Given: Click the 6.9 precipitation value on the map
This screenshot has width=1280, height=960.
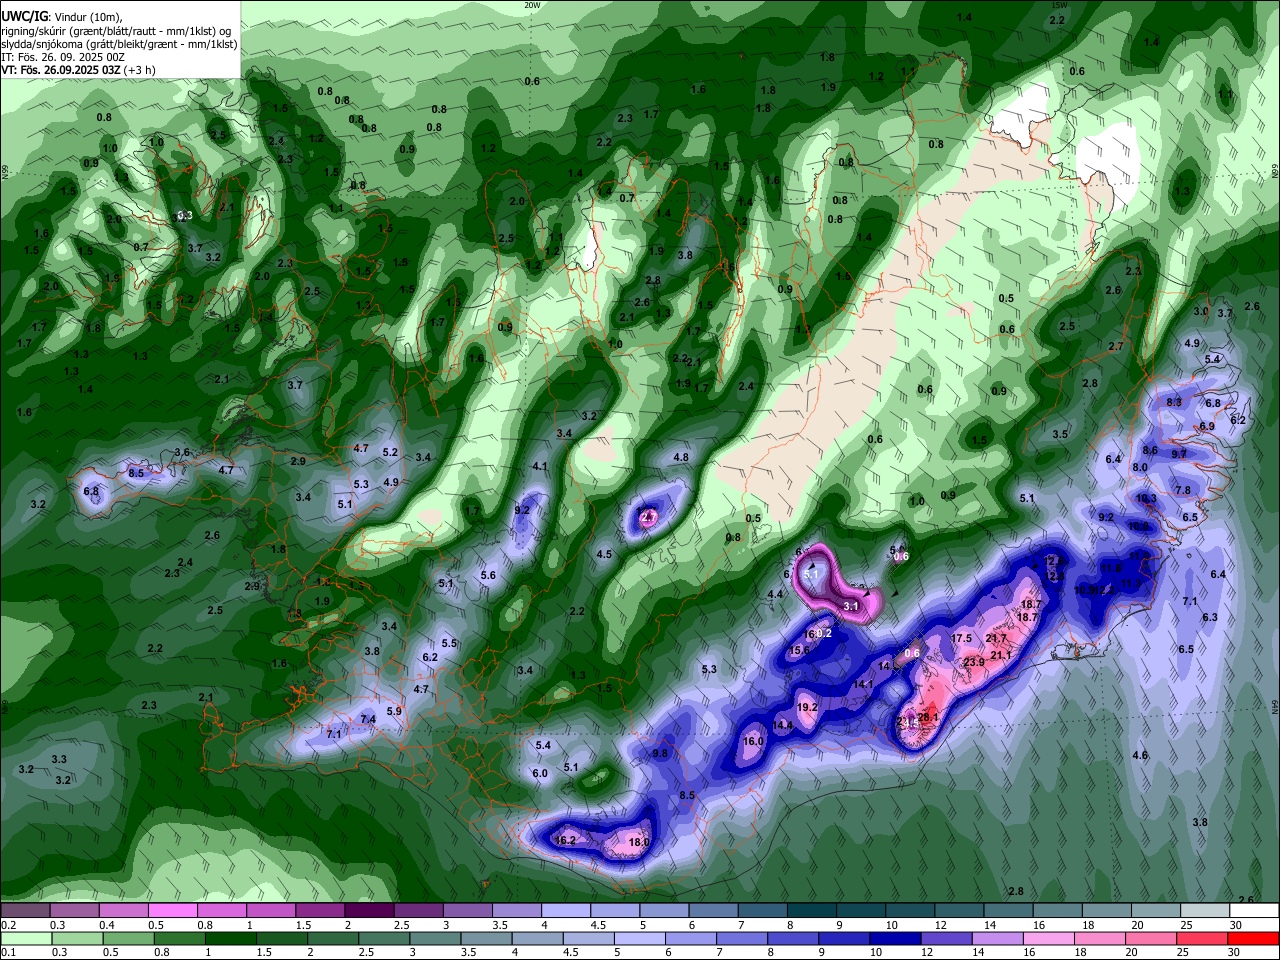Looking at the screenshot, I should [x=1207, y=426].
